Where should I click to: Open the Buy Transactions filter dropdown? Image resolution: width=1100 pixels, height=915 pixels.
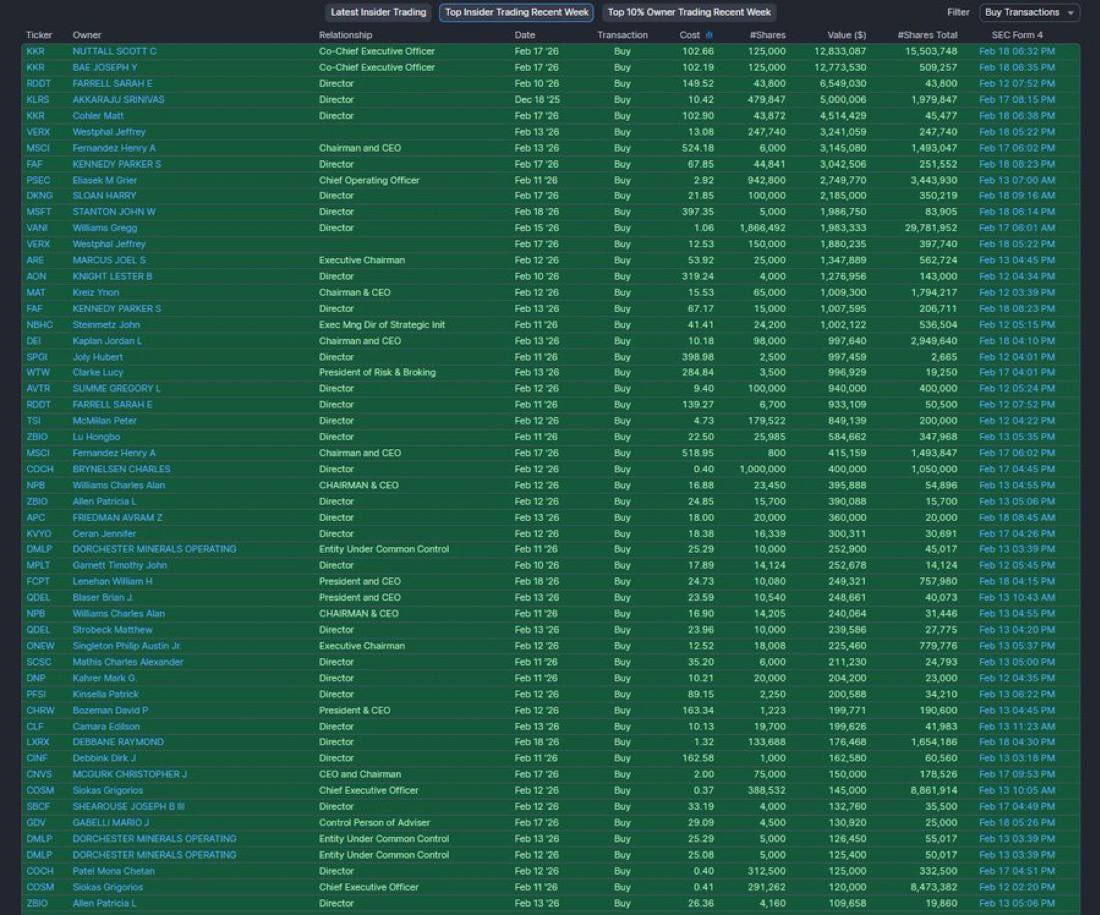coord(1029,13)
